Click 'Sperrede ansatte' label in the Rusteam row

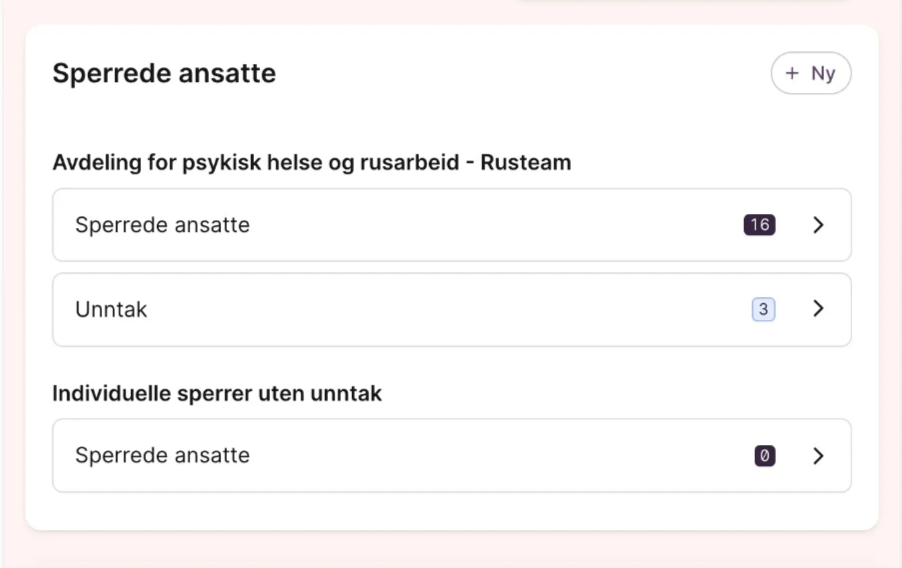[x=162, y=225]
